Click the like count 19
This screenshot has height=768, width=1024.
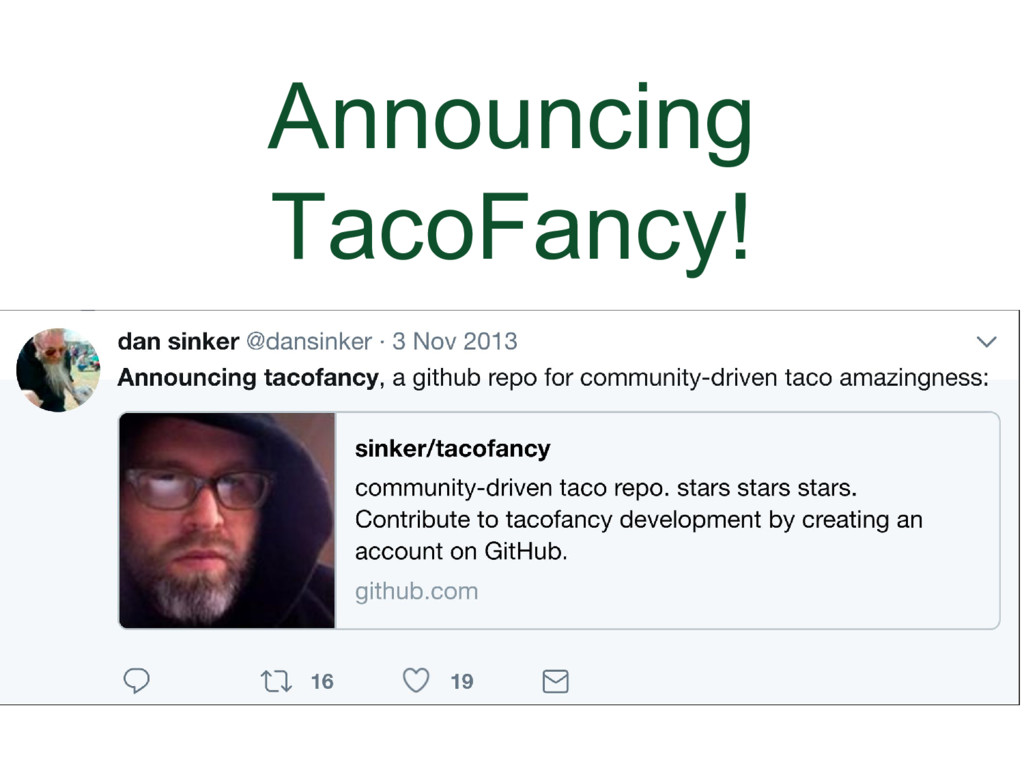coord(461,682)
